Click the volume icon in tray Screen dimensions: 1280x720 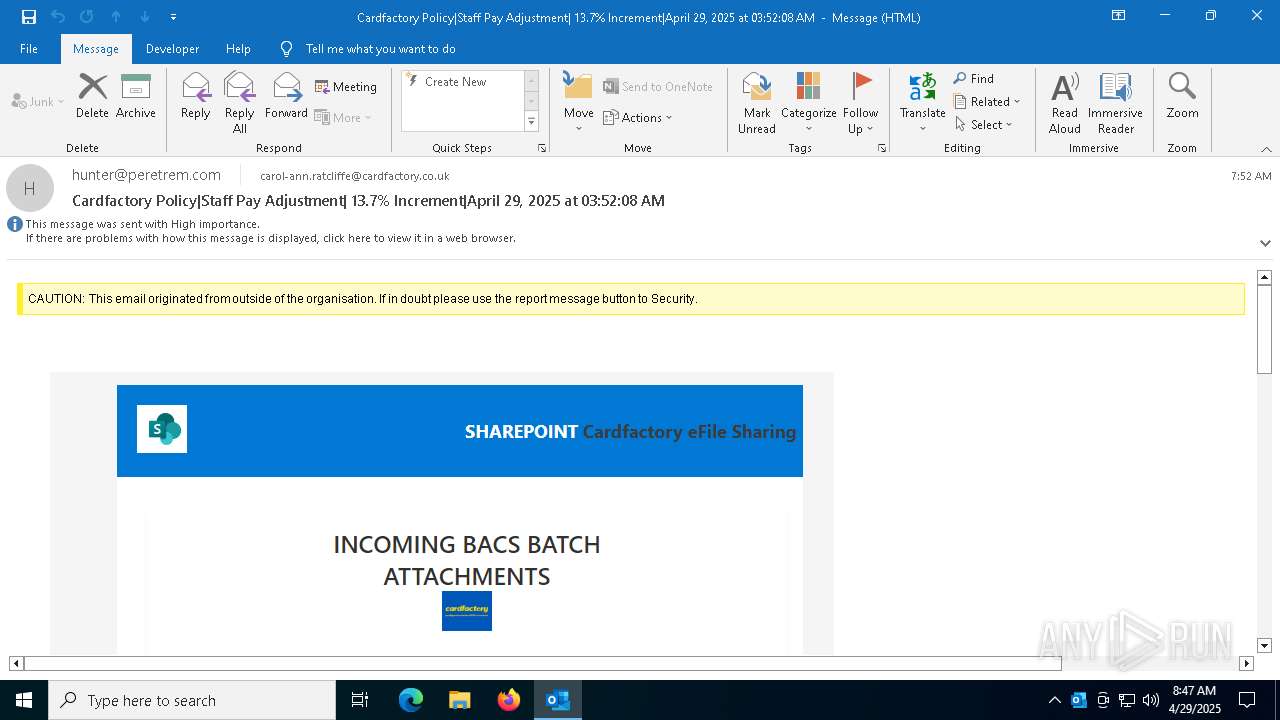1151,700
